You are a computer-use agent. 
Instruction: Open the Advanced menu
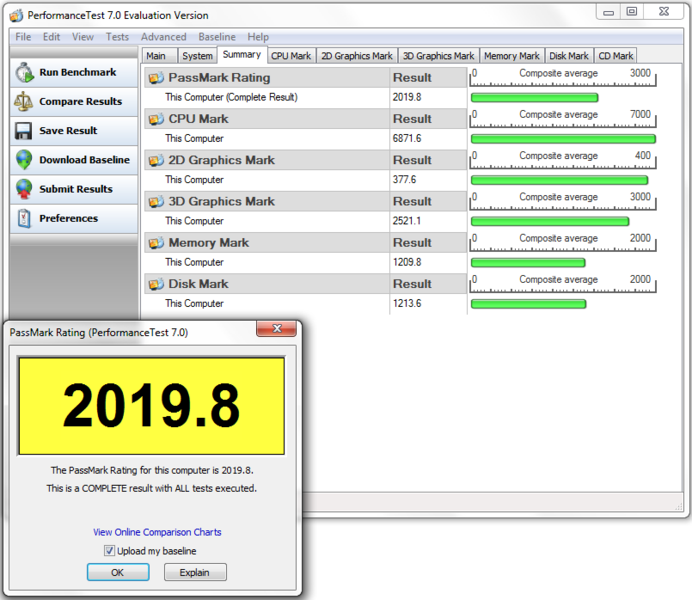[163, 37]
